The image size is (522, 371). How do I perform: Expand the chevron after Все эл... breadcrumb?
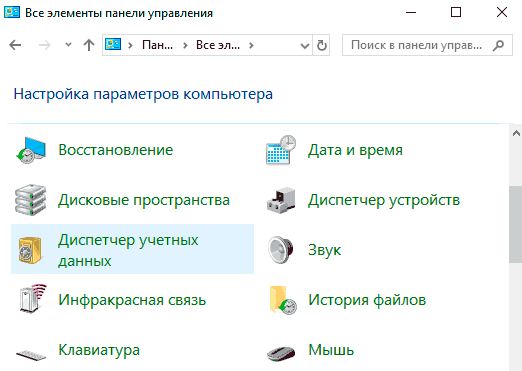(251, 45)
